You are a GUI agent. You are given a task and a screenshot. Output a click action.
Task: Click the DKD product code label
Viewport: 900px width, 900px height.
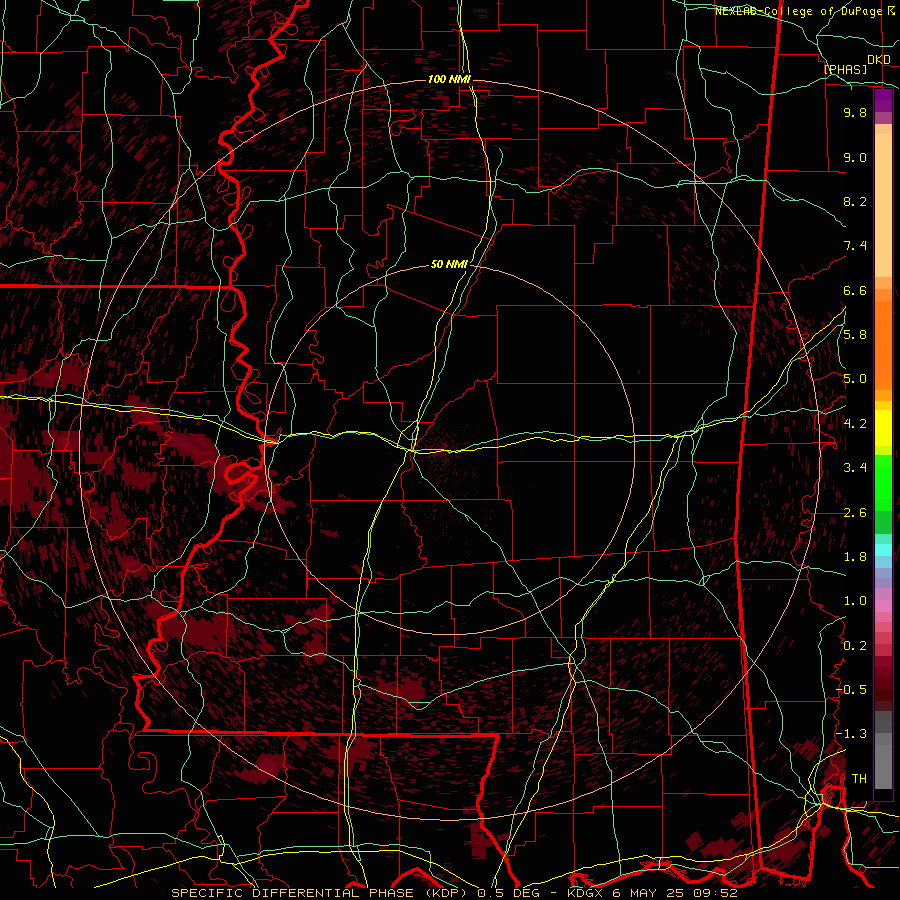[879, 60]
